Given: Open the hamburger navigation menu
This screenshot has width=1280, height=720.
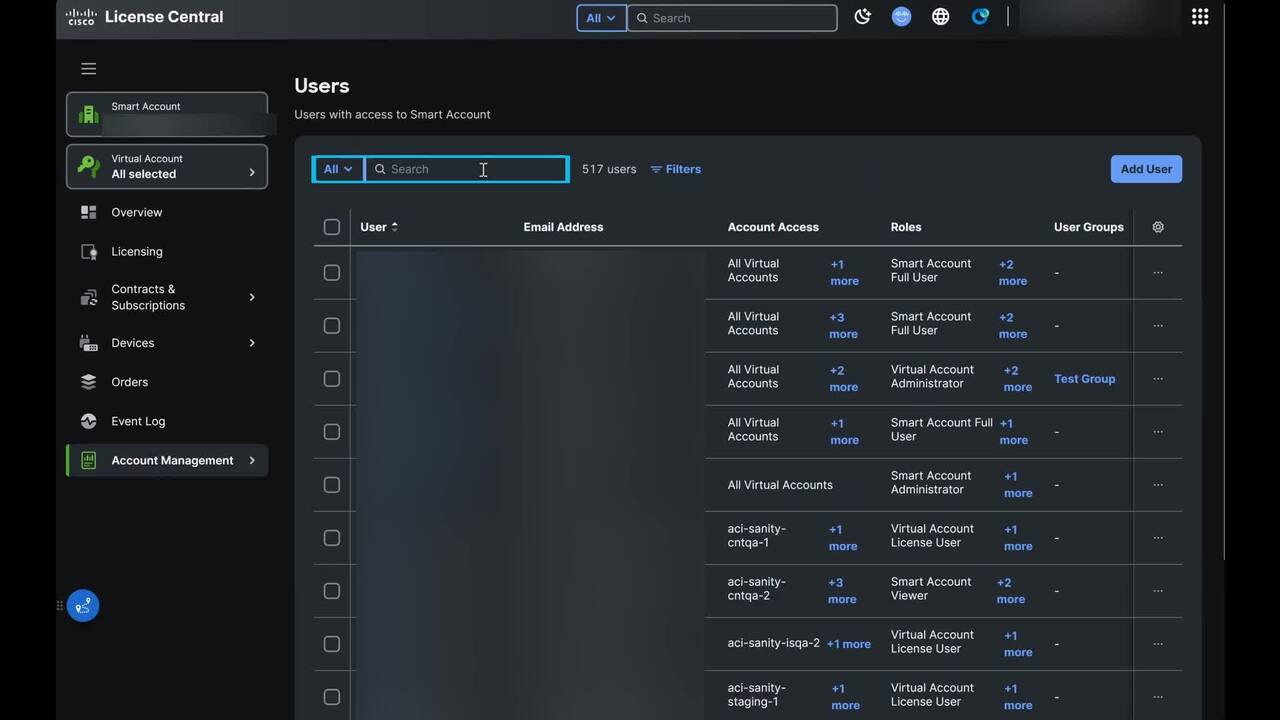Looking at the screenshot, I should 89,69.
